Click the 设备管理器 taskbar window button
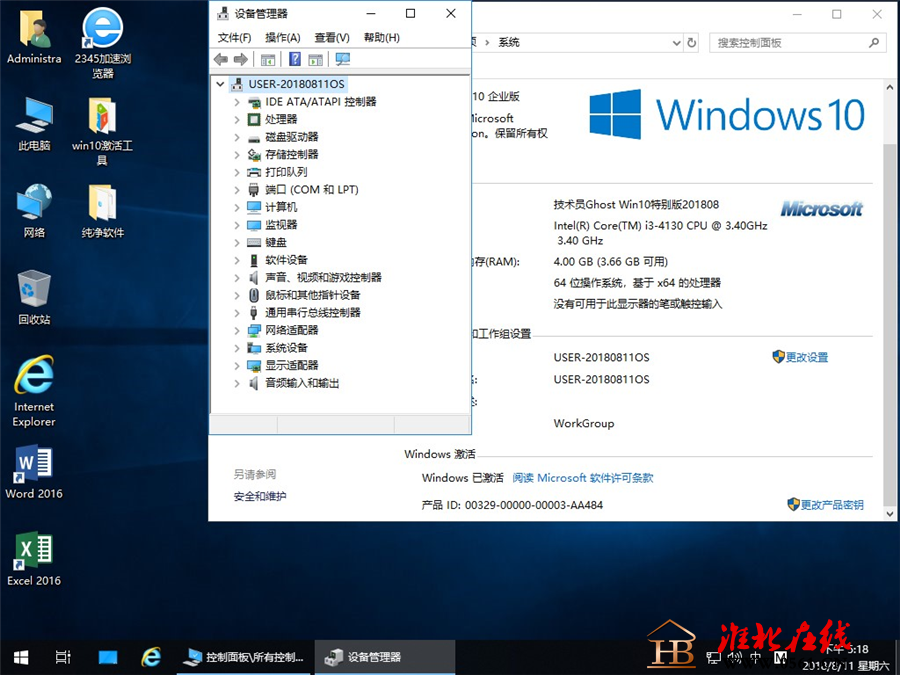900x675 pixels. point(385,657)
